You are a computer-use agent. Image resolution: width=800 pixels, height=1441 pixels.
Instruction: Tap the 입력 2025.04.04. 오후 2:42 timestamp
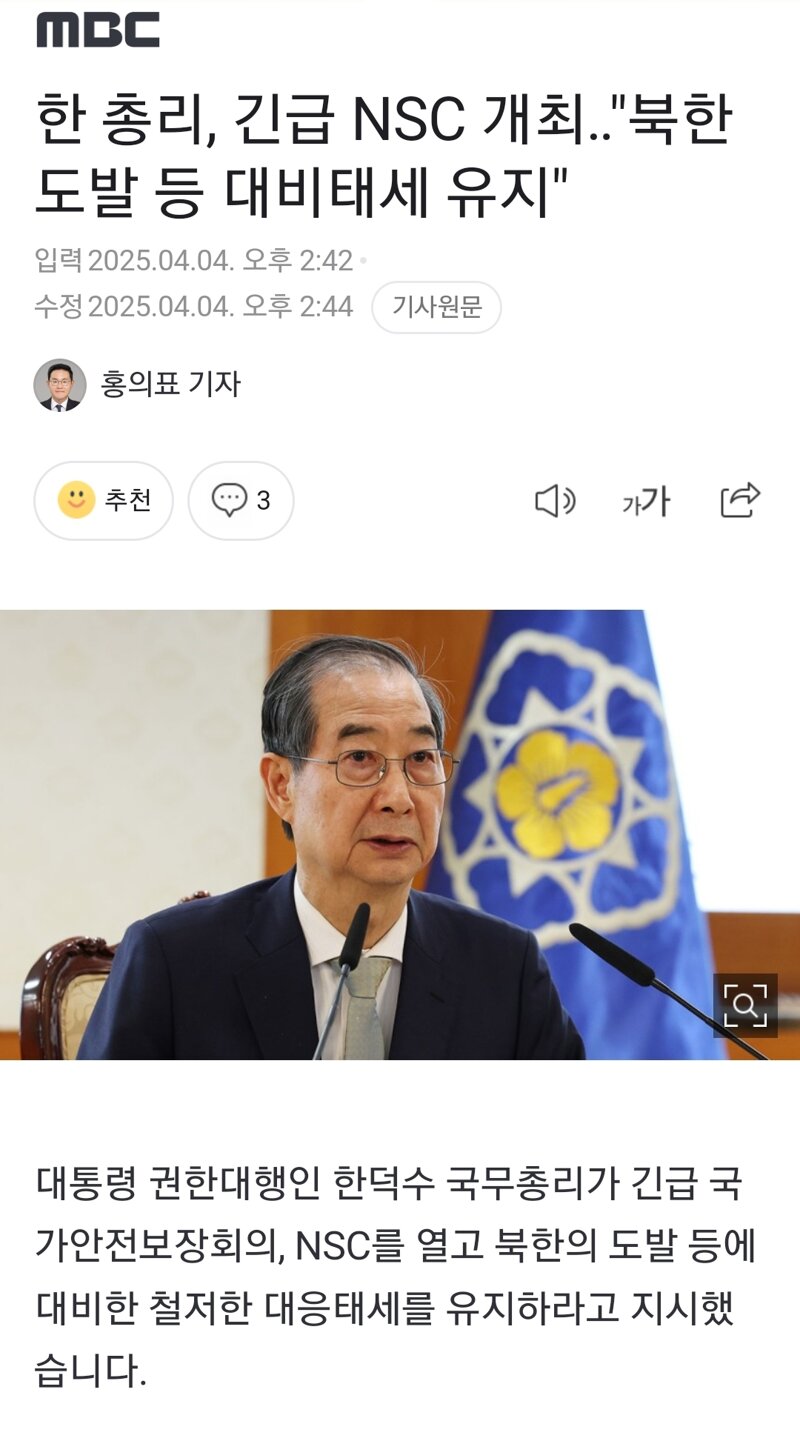click(194, 261)
